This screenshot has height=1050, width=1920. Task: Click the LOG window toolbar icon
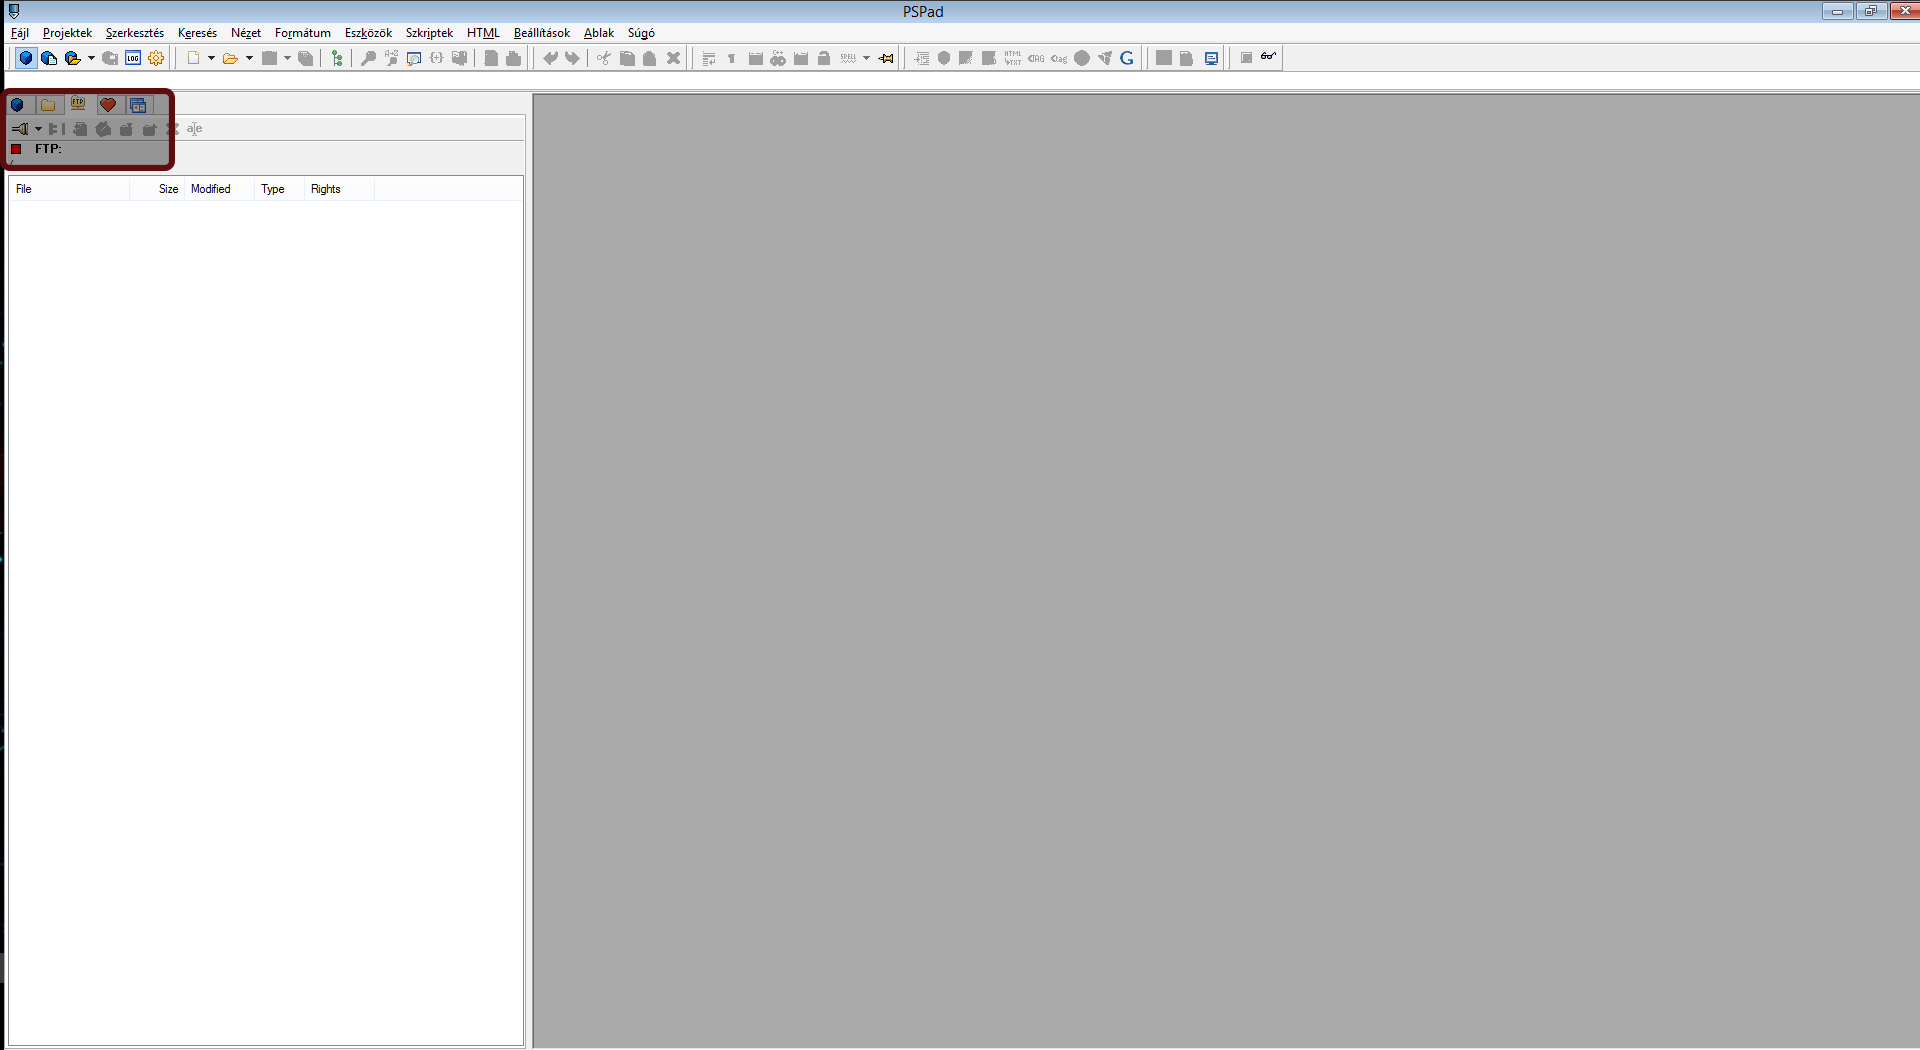coord(133,58)
